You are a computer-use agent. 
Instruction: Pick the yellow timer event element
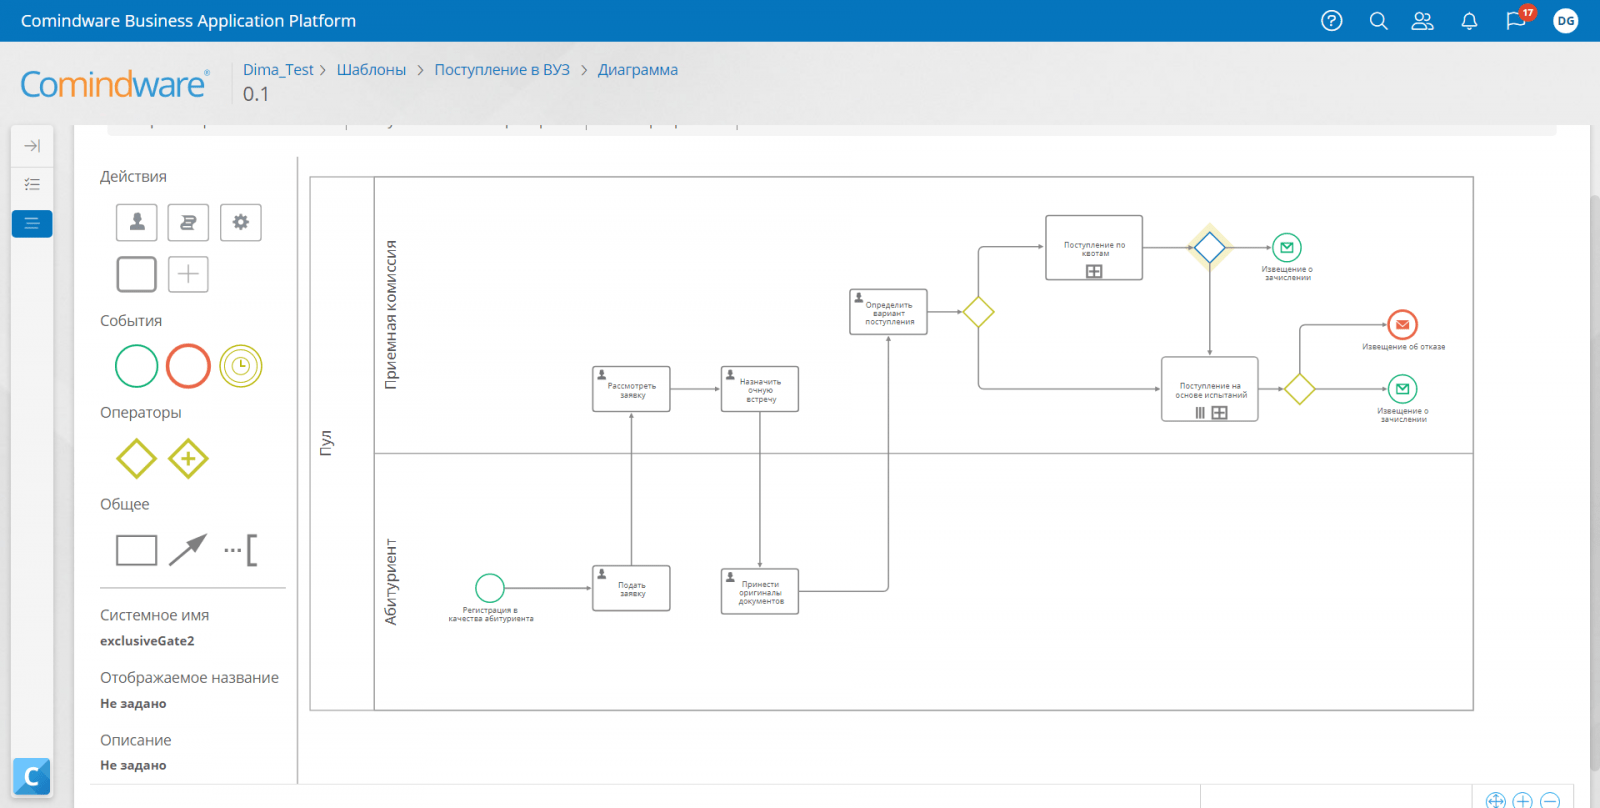(x=241, y=366)
